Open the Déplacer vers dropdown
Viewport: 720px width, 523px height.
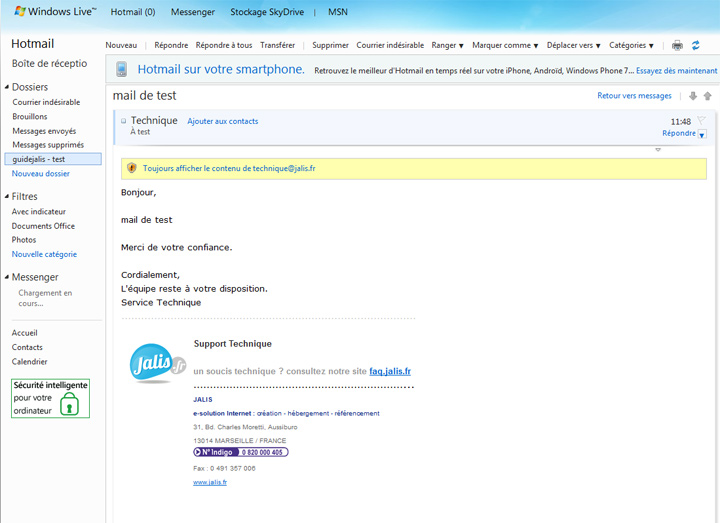click(574, 45)
